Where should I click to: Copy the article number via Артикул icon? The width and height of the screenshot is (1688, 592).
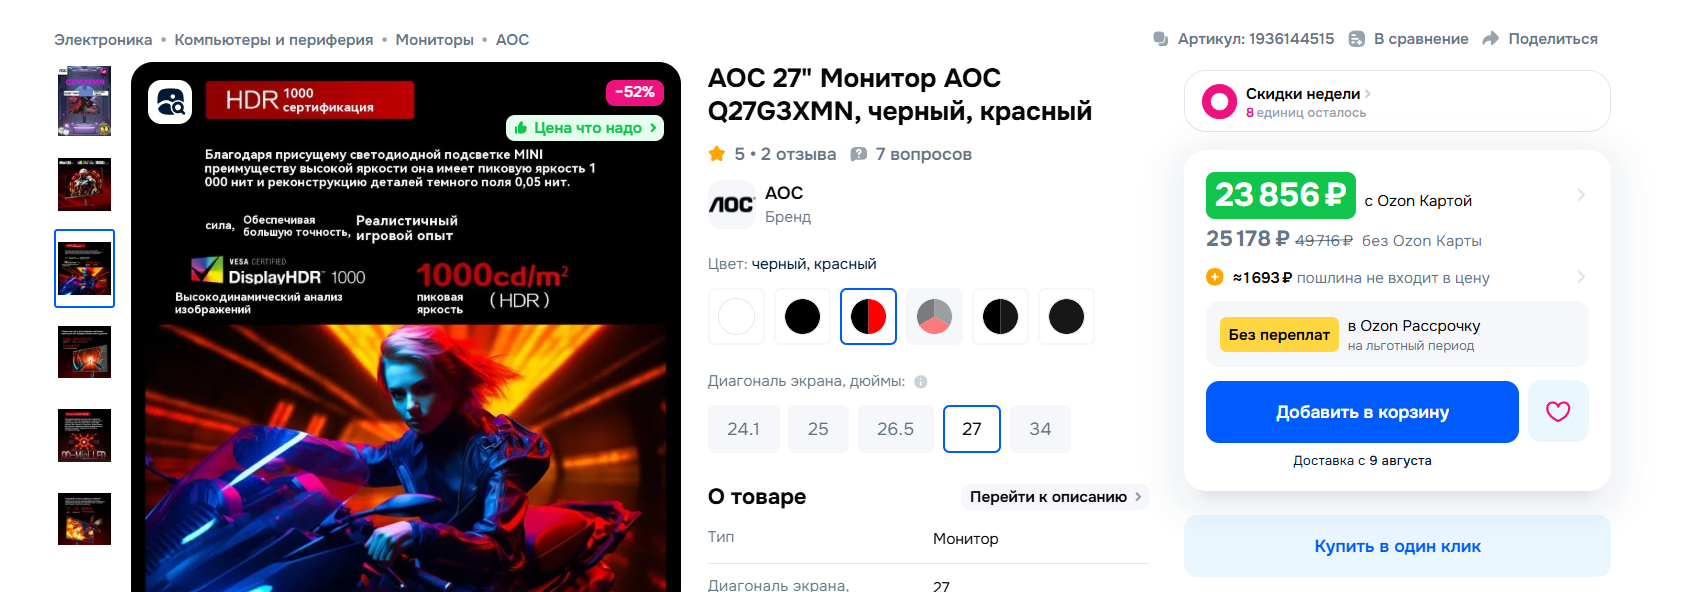click(x=1161, y=39)
